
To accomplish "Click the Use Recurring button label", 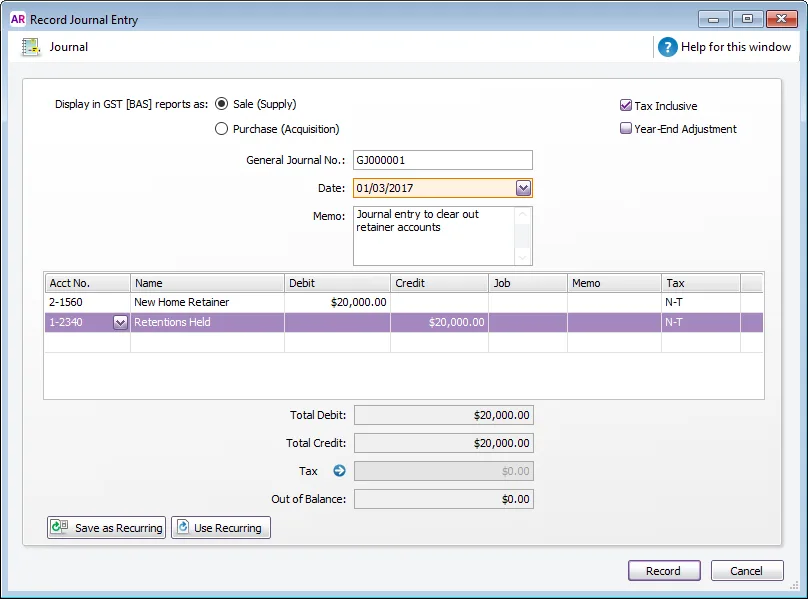I will click(228, 528).
